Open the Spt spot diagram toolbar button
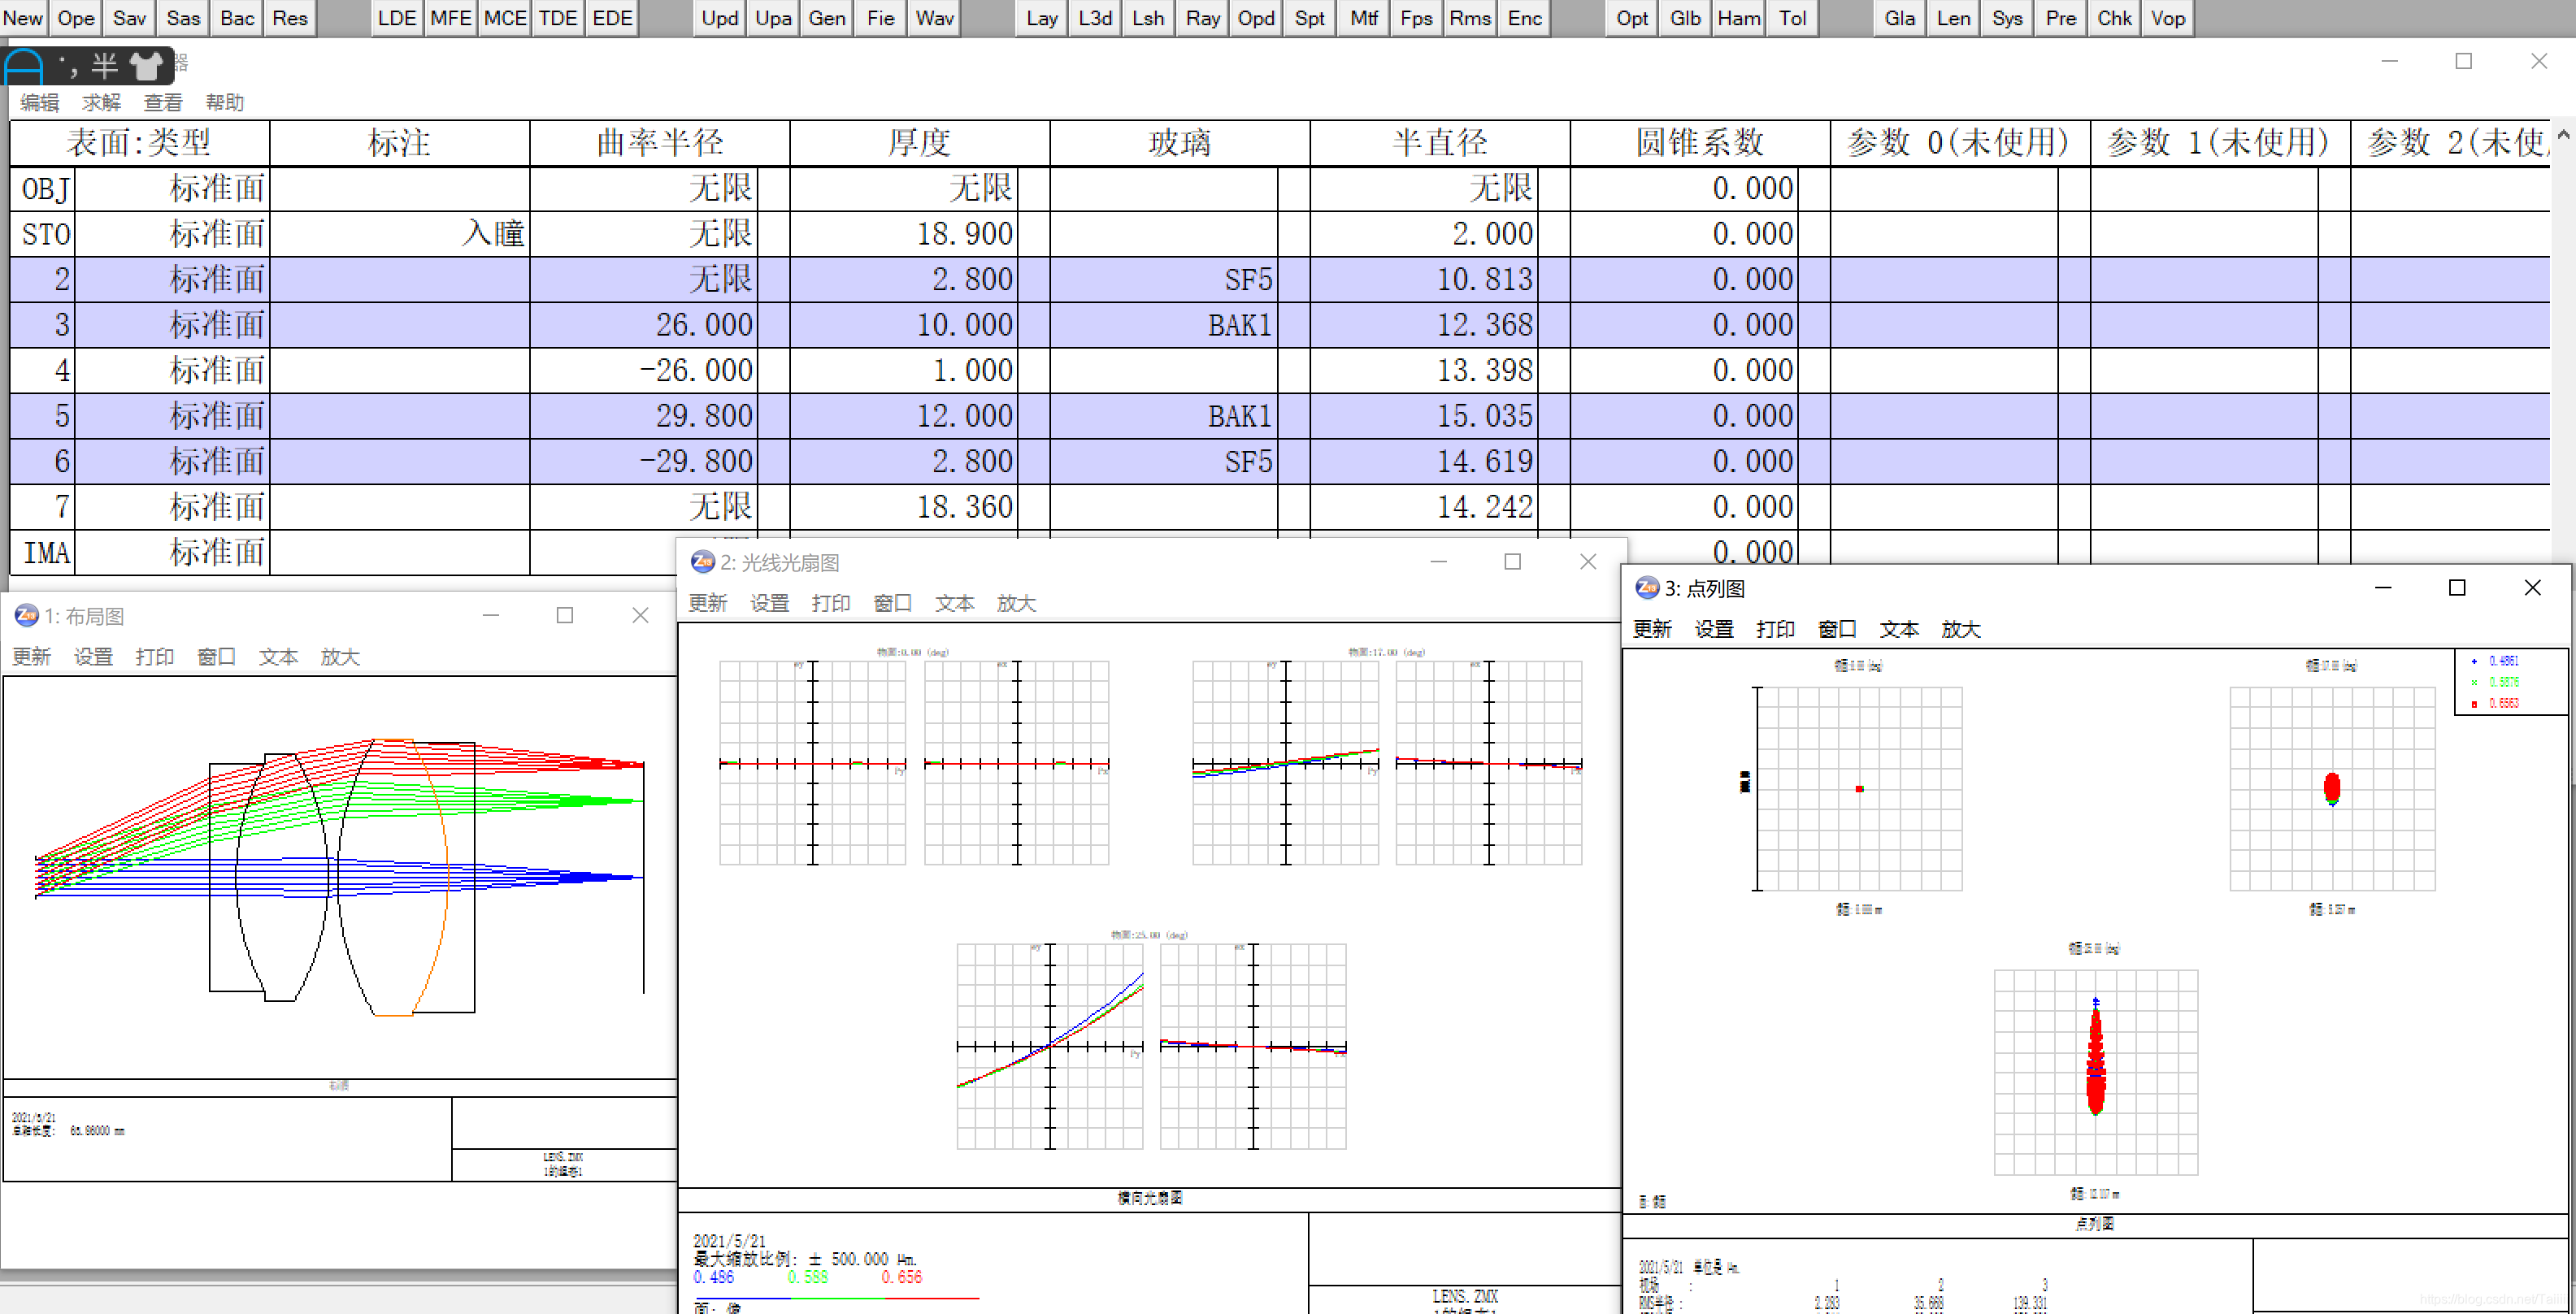2576x1314 pixels. (x=1309, y=18)
